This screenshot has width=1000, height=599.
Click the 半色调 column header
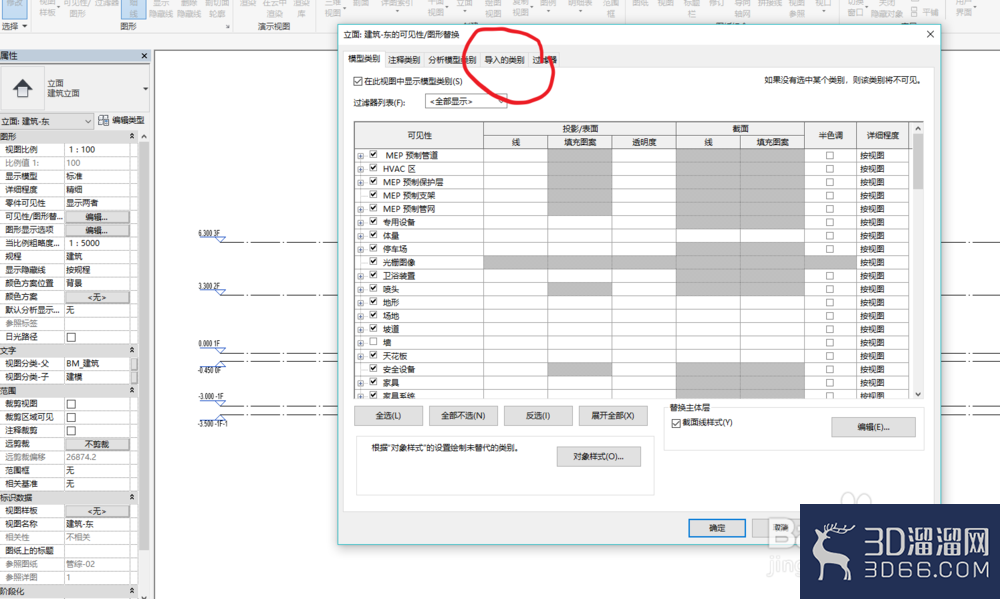pyautogui.click(x=830, y=135)
